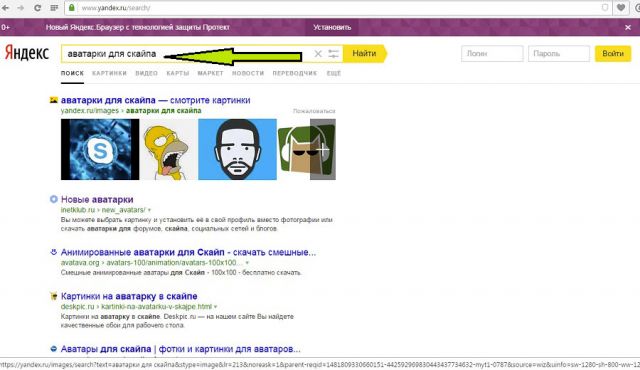Open the Homer Simpson avatar thumbnail

click(x=169, y=149)
